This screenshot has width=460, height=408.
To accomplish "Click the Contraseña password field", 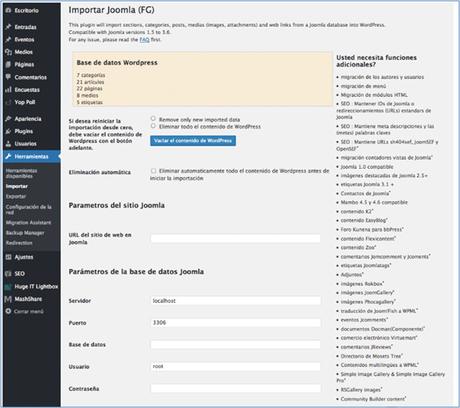I will pos(236,388).
